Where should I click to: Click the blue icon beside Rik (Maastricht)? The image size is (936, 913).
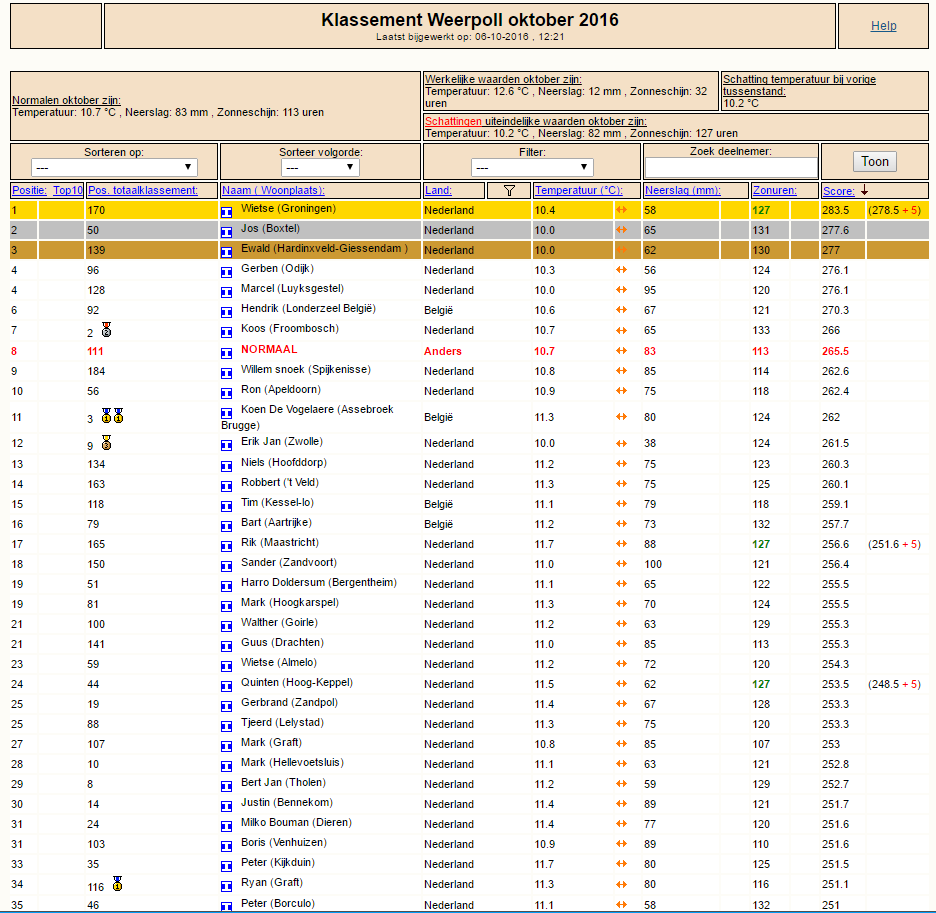point(226,546)
